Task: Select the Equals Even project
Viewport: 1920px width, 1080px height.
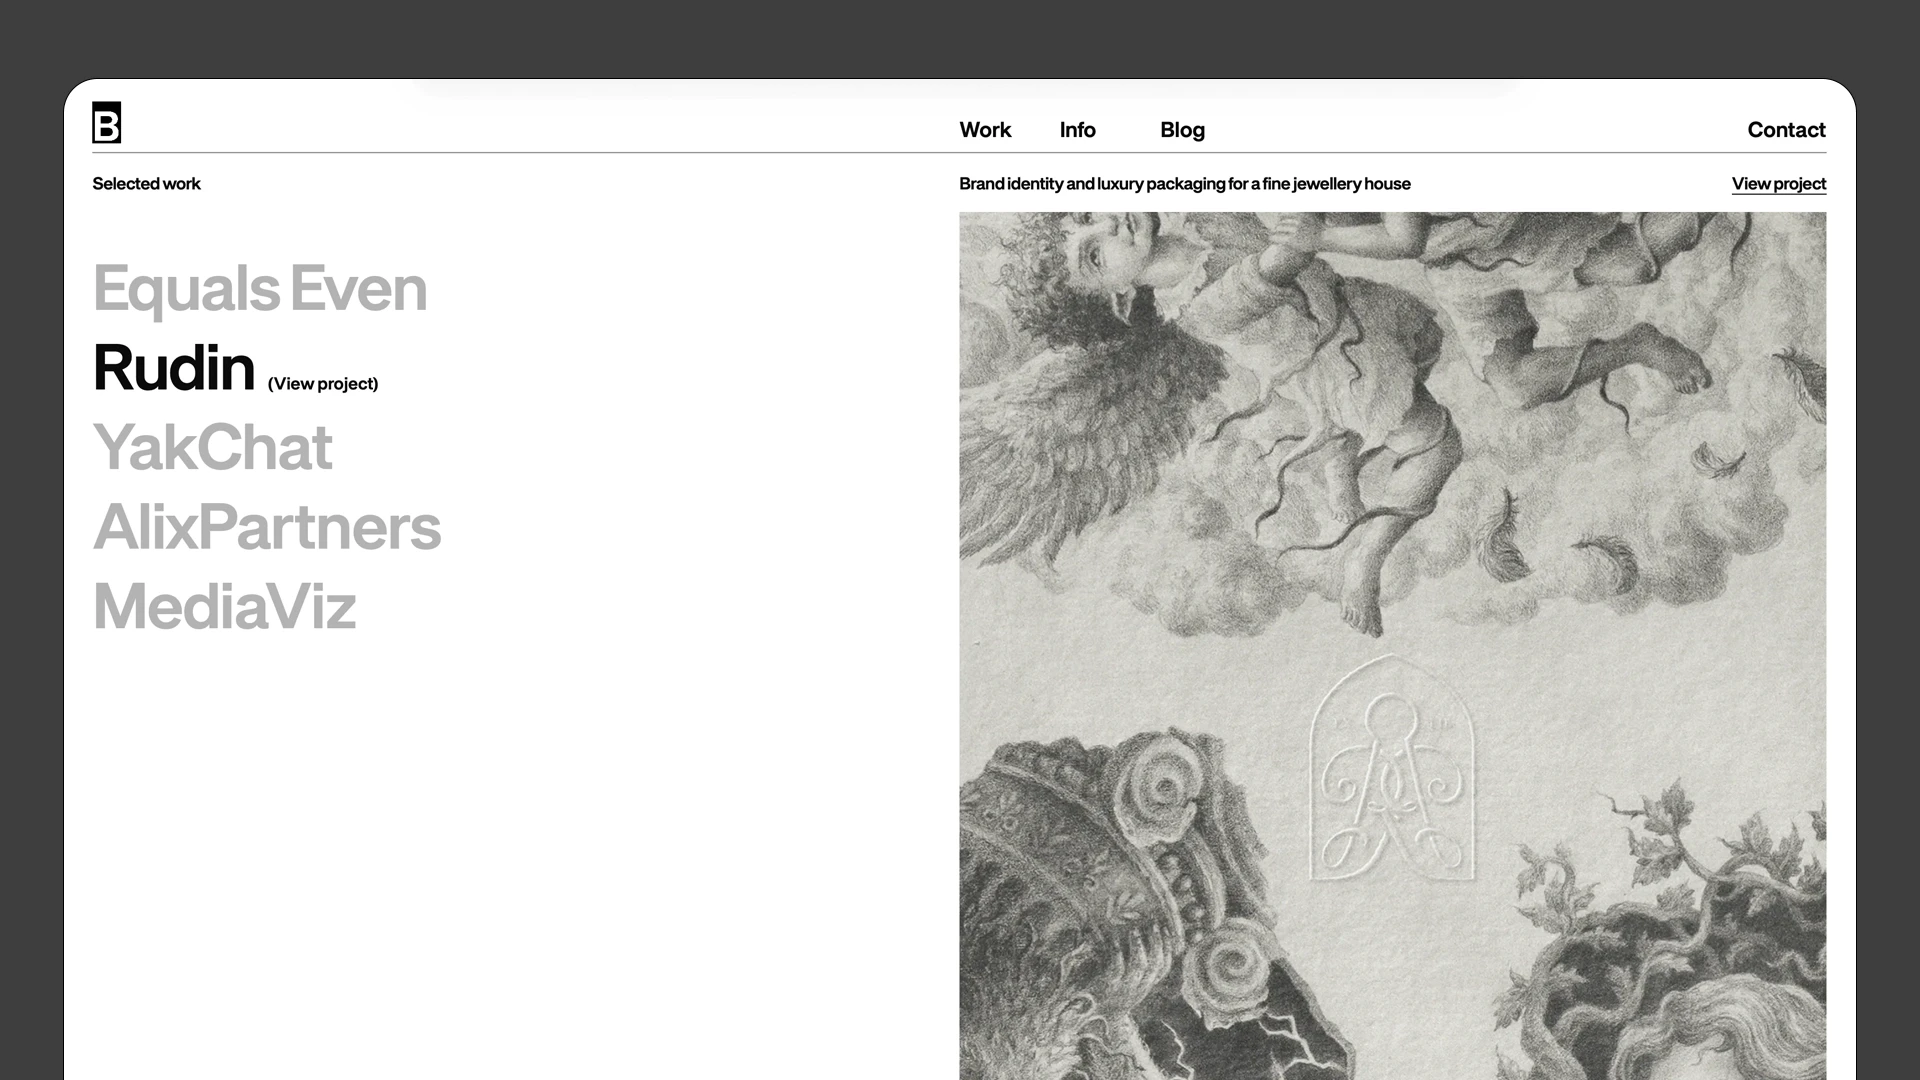Action: pyautogui.click(x=260, y=289)
